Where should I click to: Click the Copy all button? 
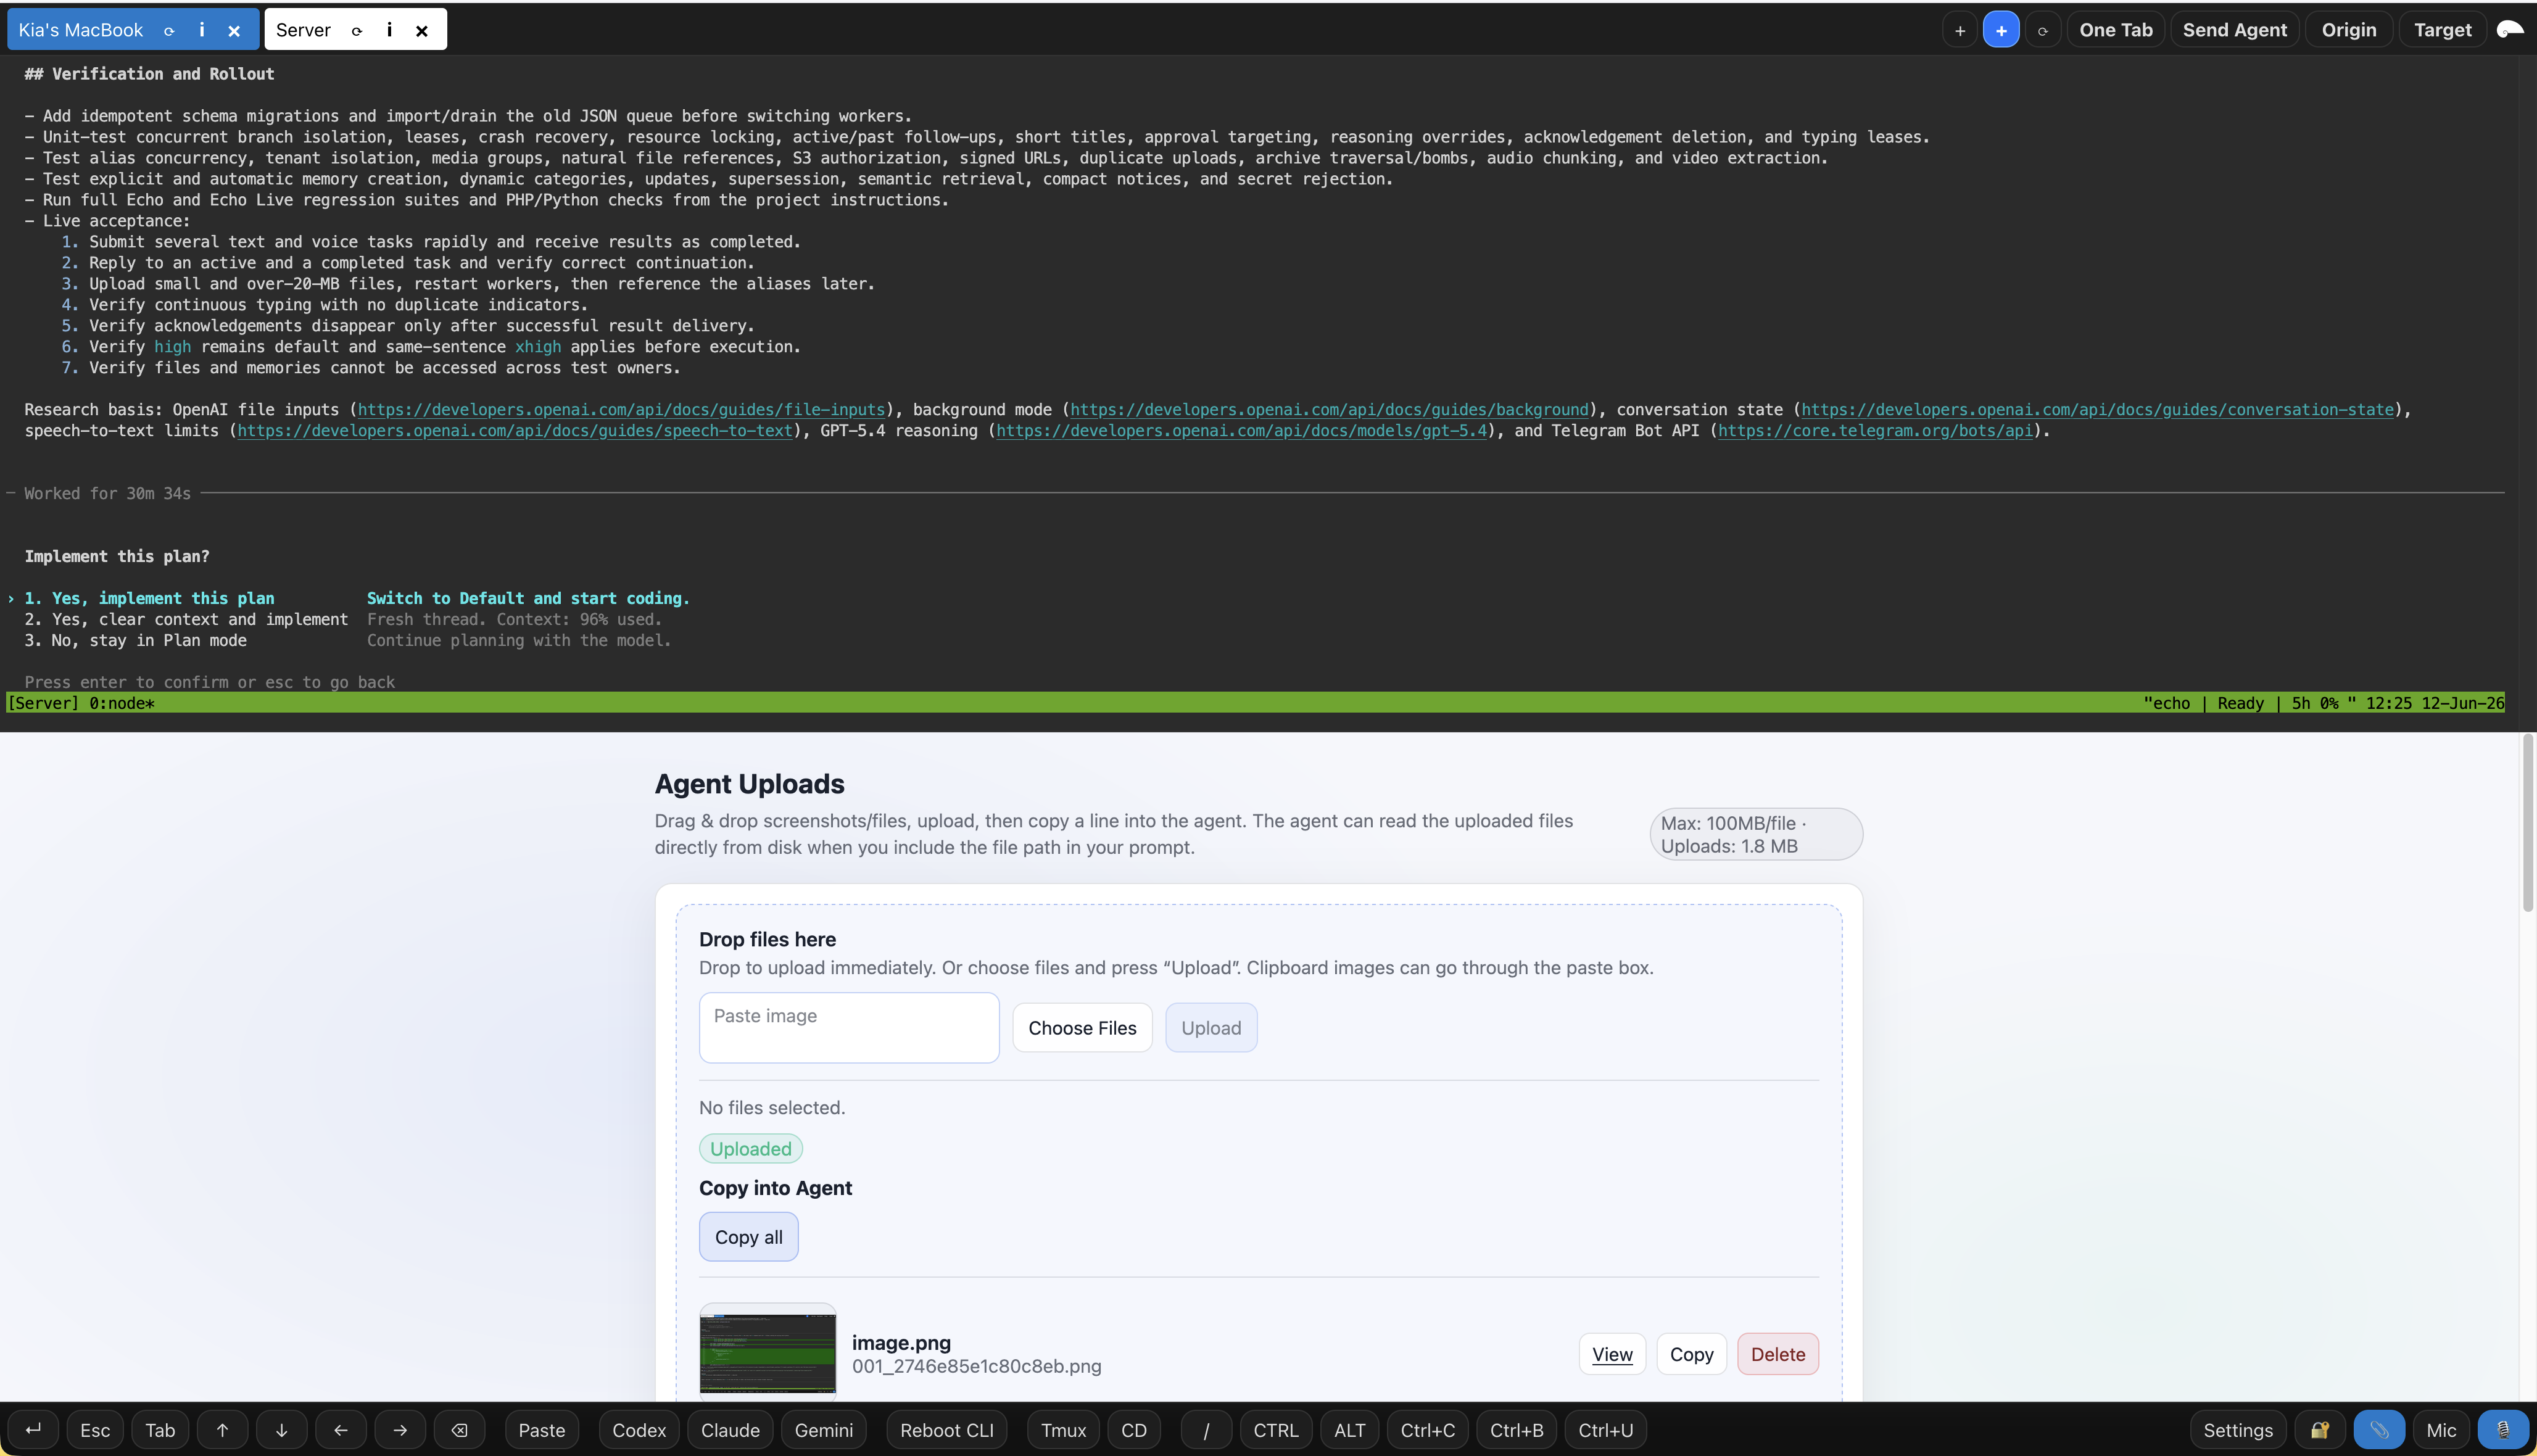(x=748, y=1237)
